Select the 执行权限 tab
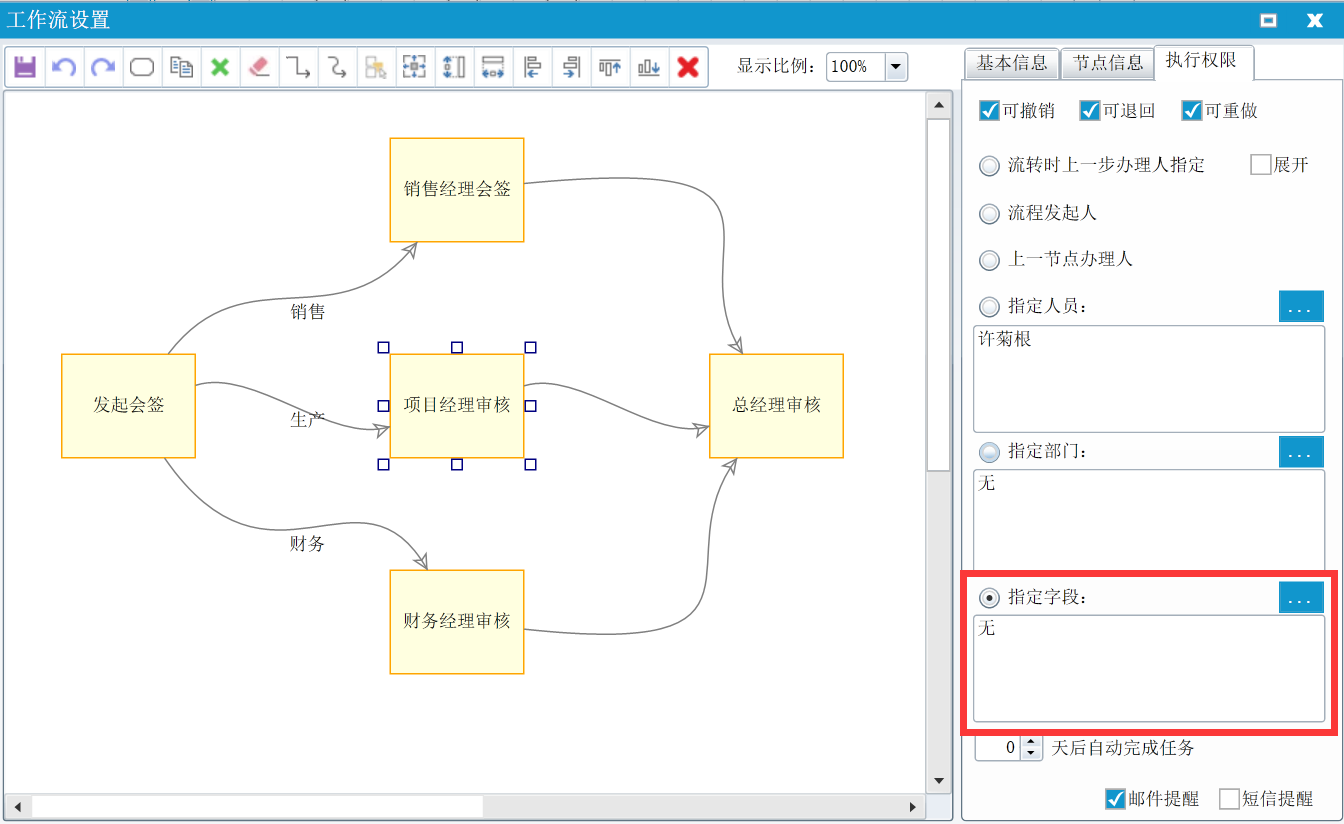The image size is (1344, 824). tap(1203, 62)
